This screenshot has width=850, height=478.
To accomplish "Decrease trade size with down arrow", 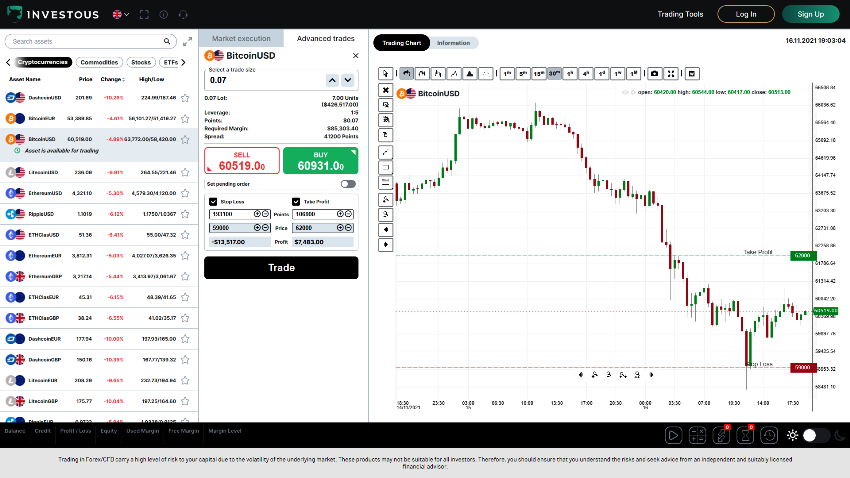I will tap(348, 80).
